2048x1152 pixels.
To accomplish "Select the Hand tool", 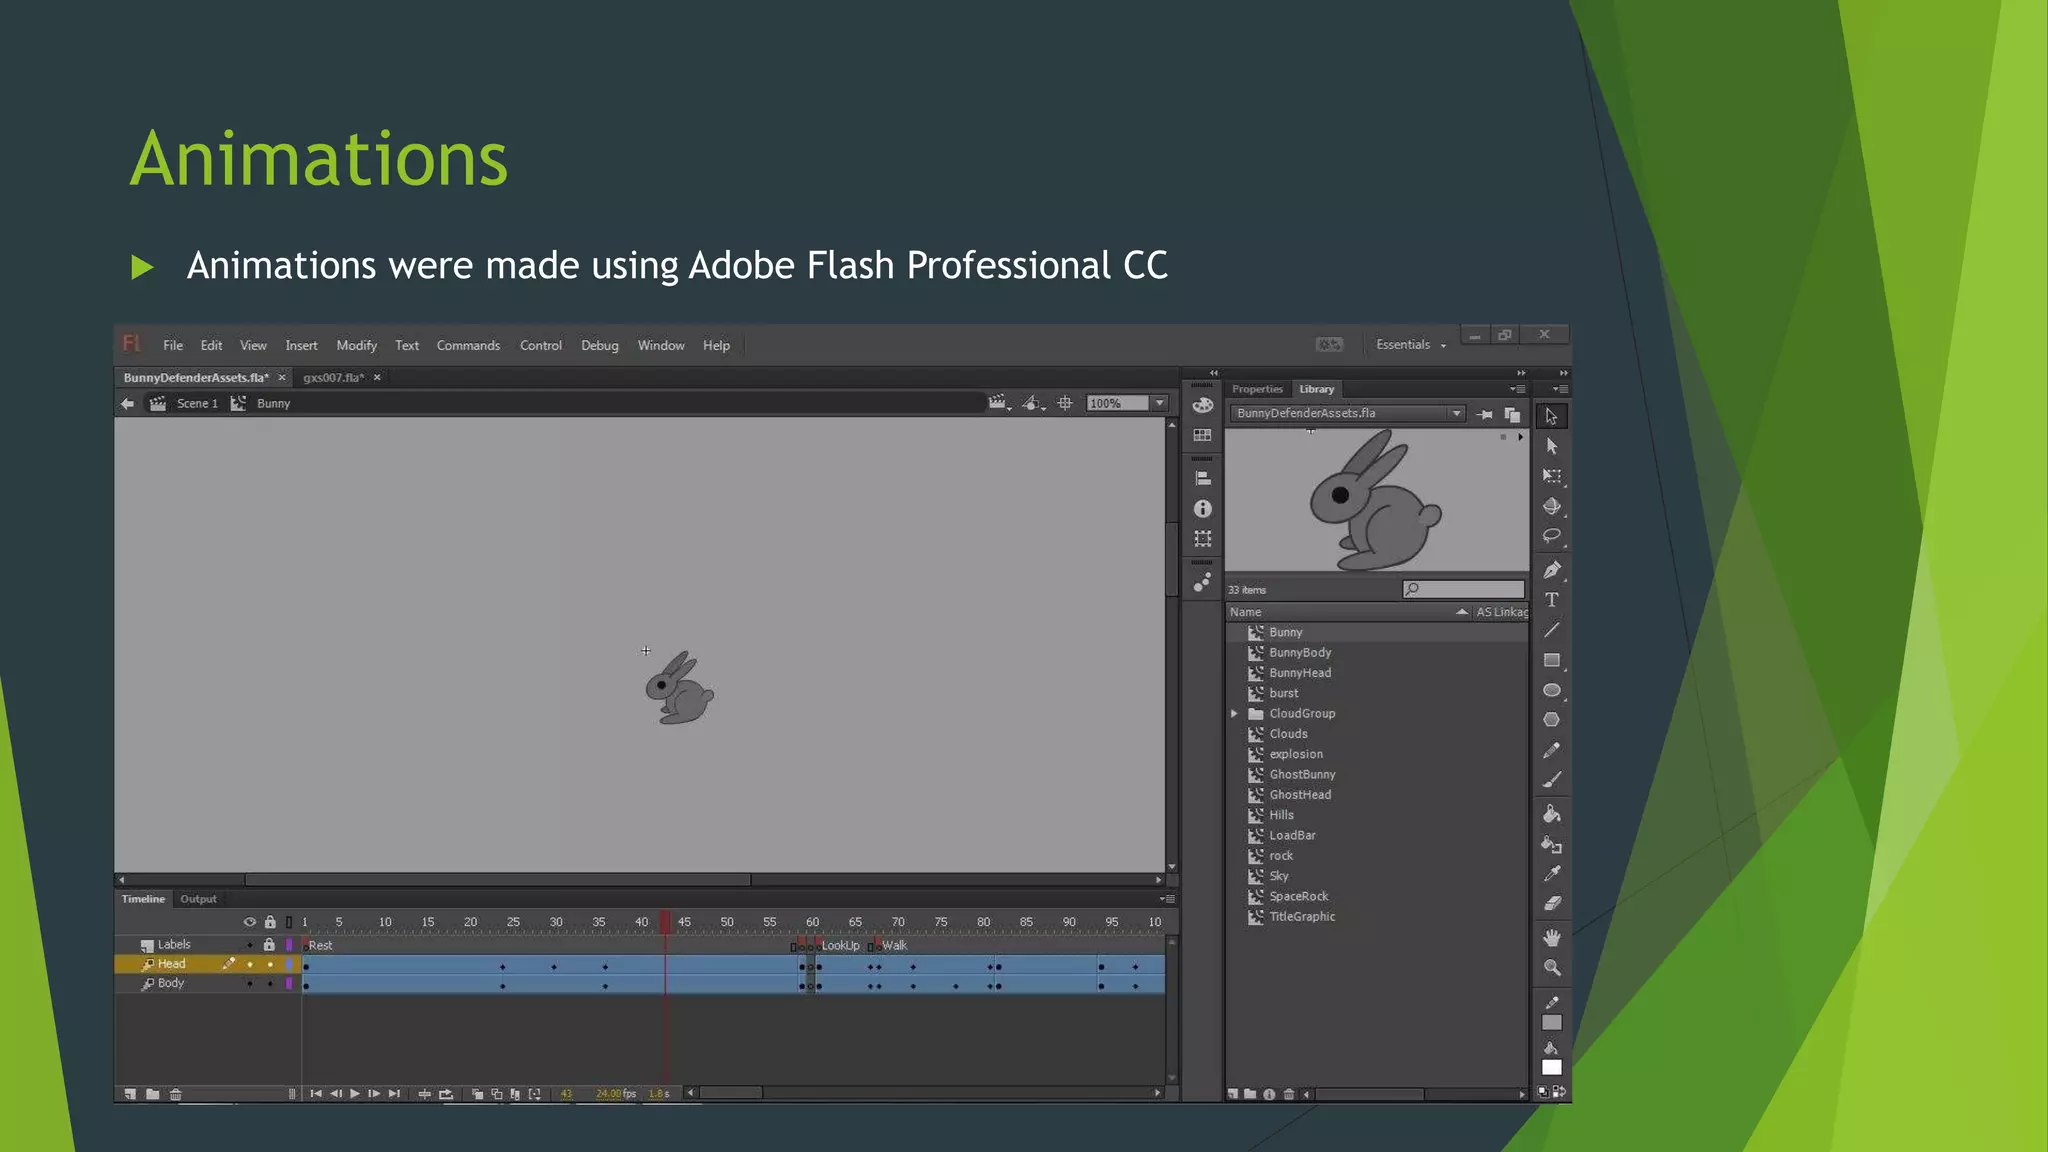I will [x=1551, y=938].
